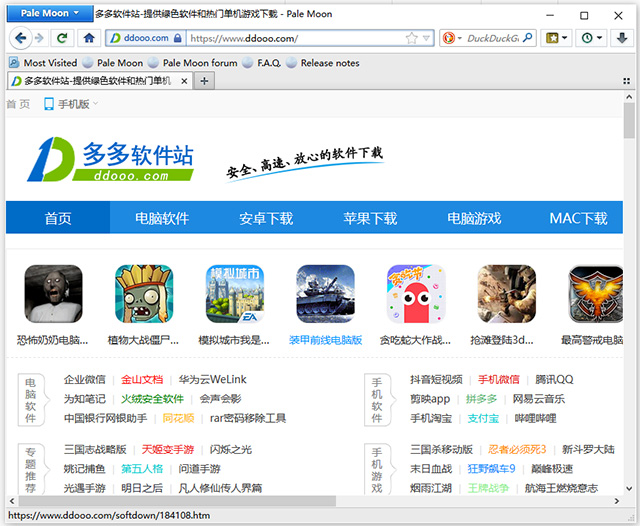Bookmark this page with star icon
The image size is (640, 526).
(x=412, y=38)
